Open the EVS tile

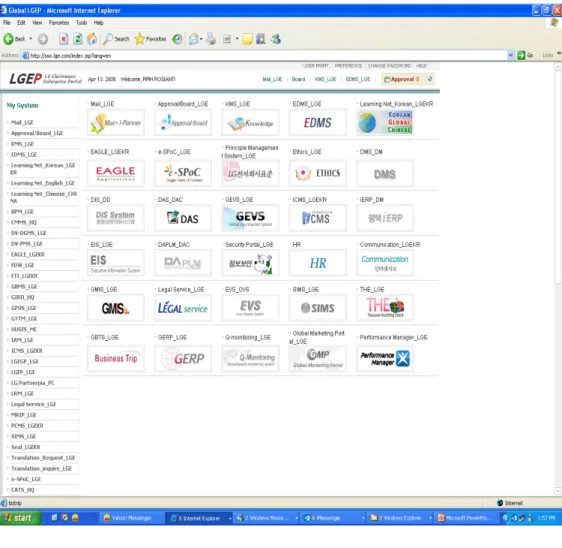coord(250,308)
